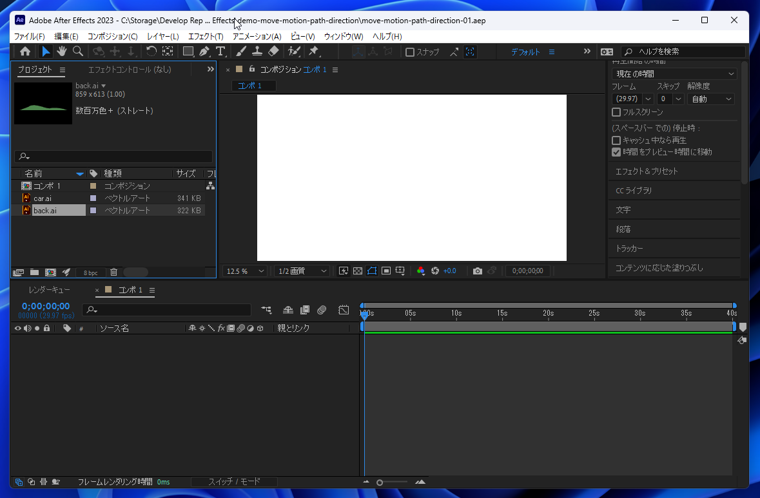
Task: Switch to the レンダーキュー tab
Action: [49, 290]
